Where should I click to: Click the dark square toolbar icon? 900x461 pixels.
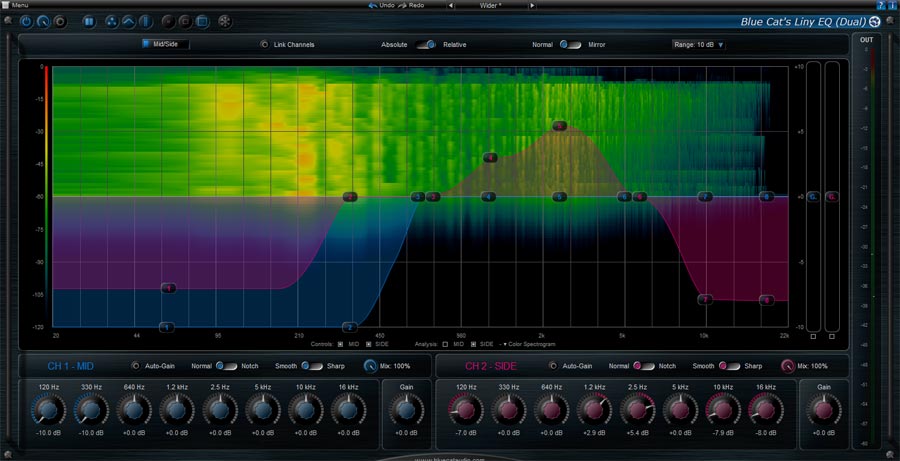click(185, 22)
